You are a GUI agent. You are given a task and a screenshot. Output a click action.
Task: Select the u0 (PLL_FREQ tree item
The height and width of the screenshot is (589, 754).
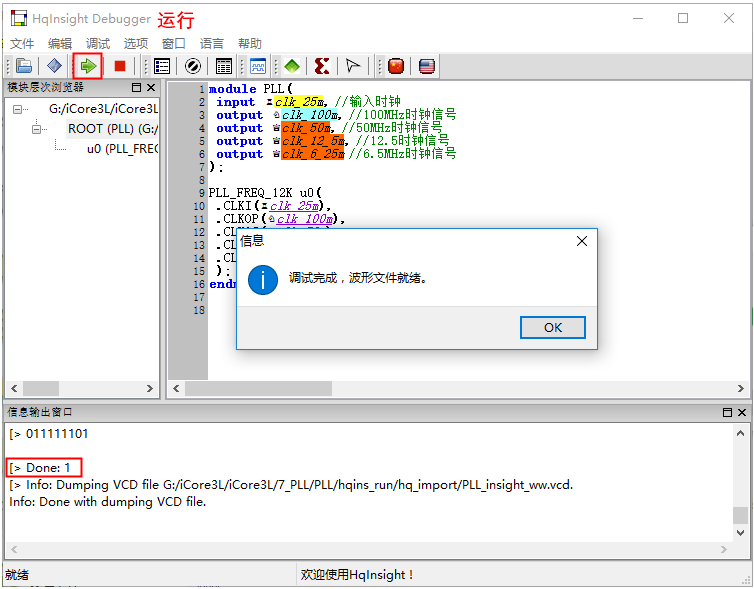coord(121,149)
